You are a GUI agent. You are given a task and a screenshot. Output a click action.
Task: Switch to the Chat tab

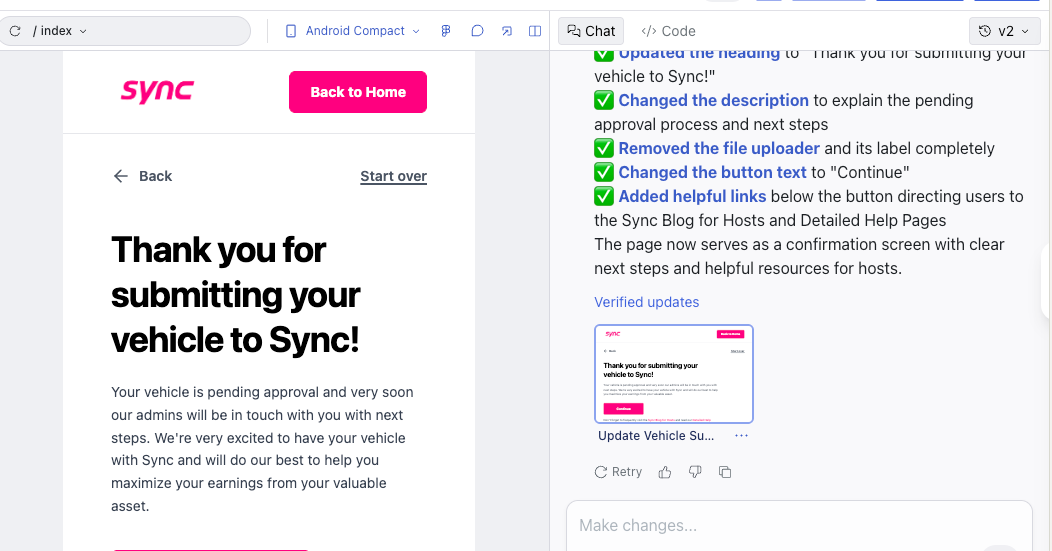point(591,31)
